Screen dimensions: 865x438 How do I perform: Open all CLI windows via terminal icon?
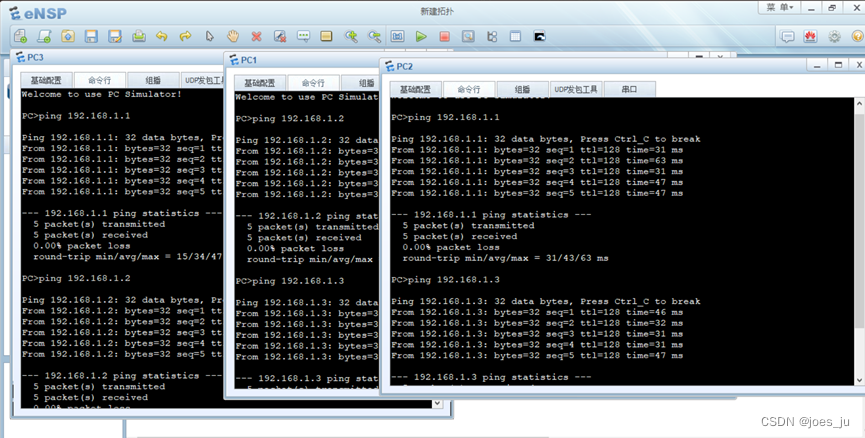[540, 36]
